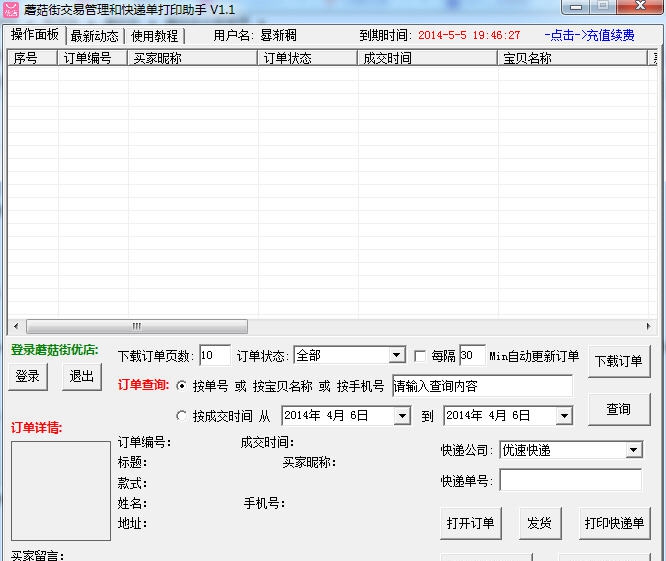Open the 订单状态 dropdown showing 全部
This screenshot has width=666, height=561.
coord(349,355)
